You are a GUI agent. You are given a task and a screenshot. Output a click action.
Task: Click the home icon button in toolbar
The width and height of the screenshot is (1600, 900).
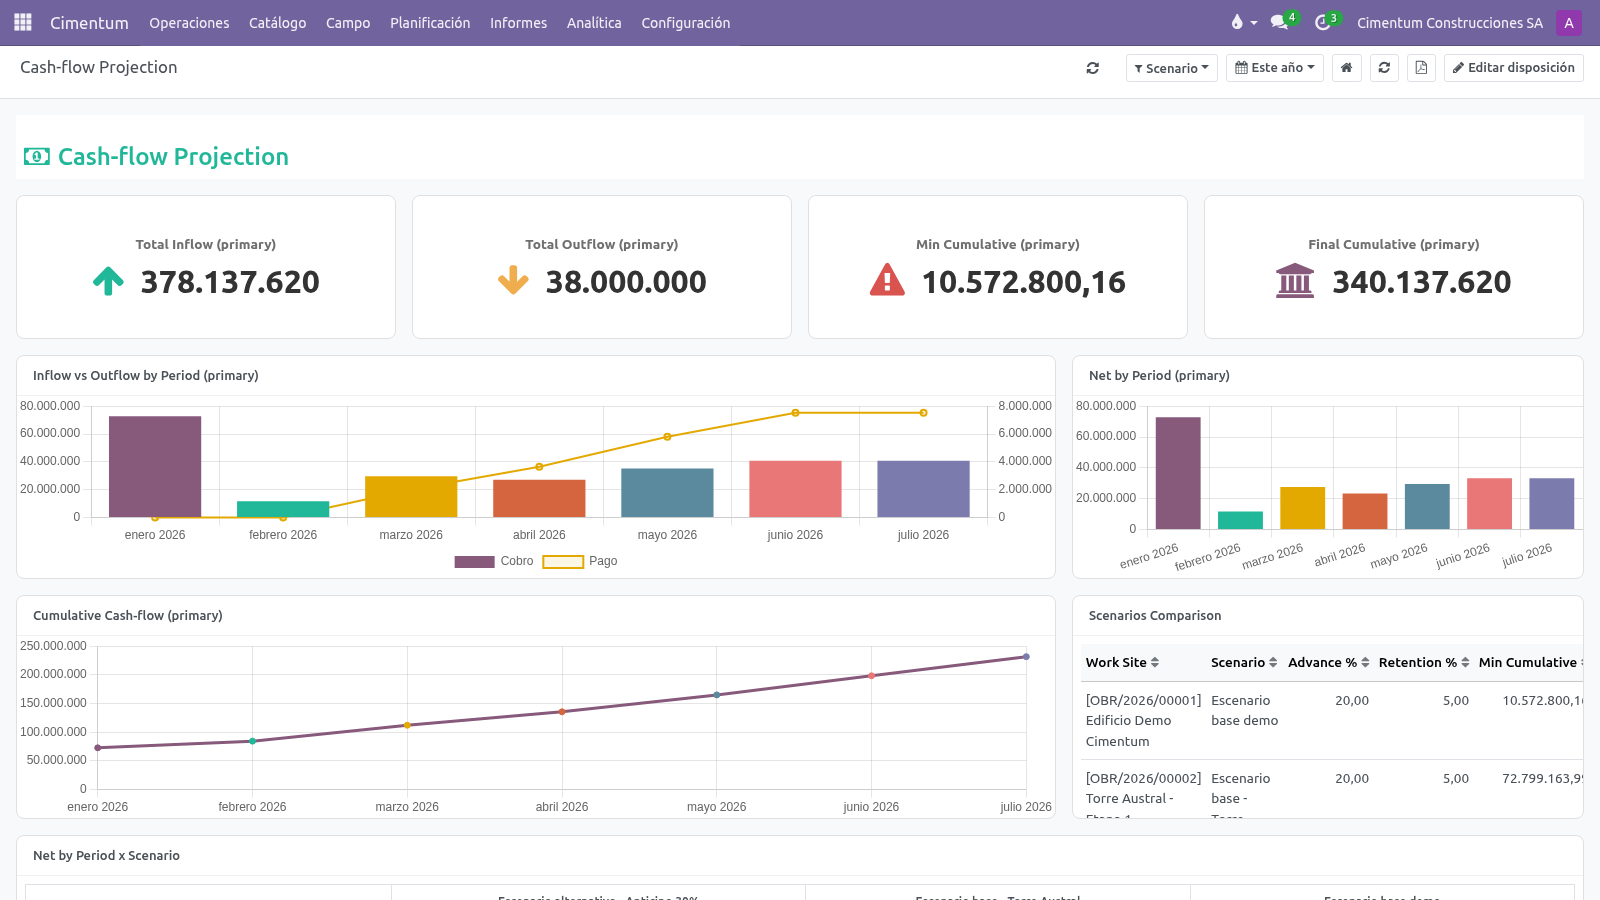(x=1347, y=68)
